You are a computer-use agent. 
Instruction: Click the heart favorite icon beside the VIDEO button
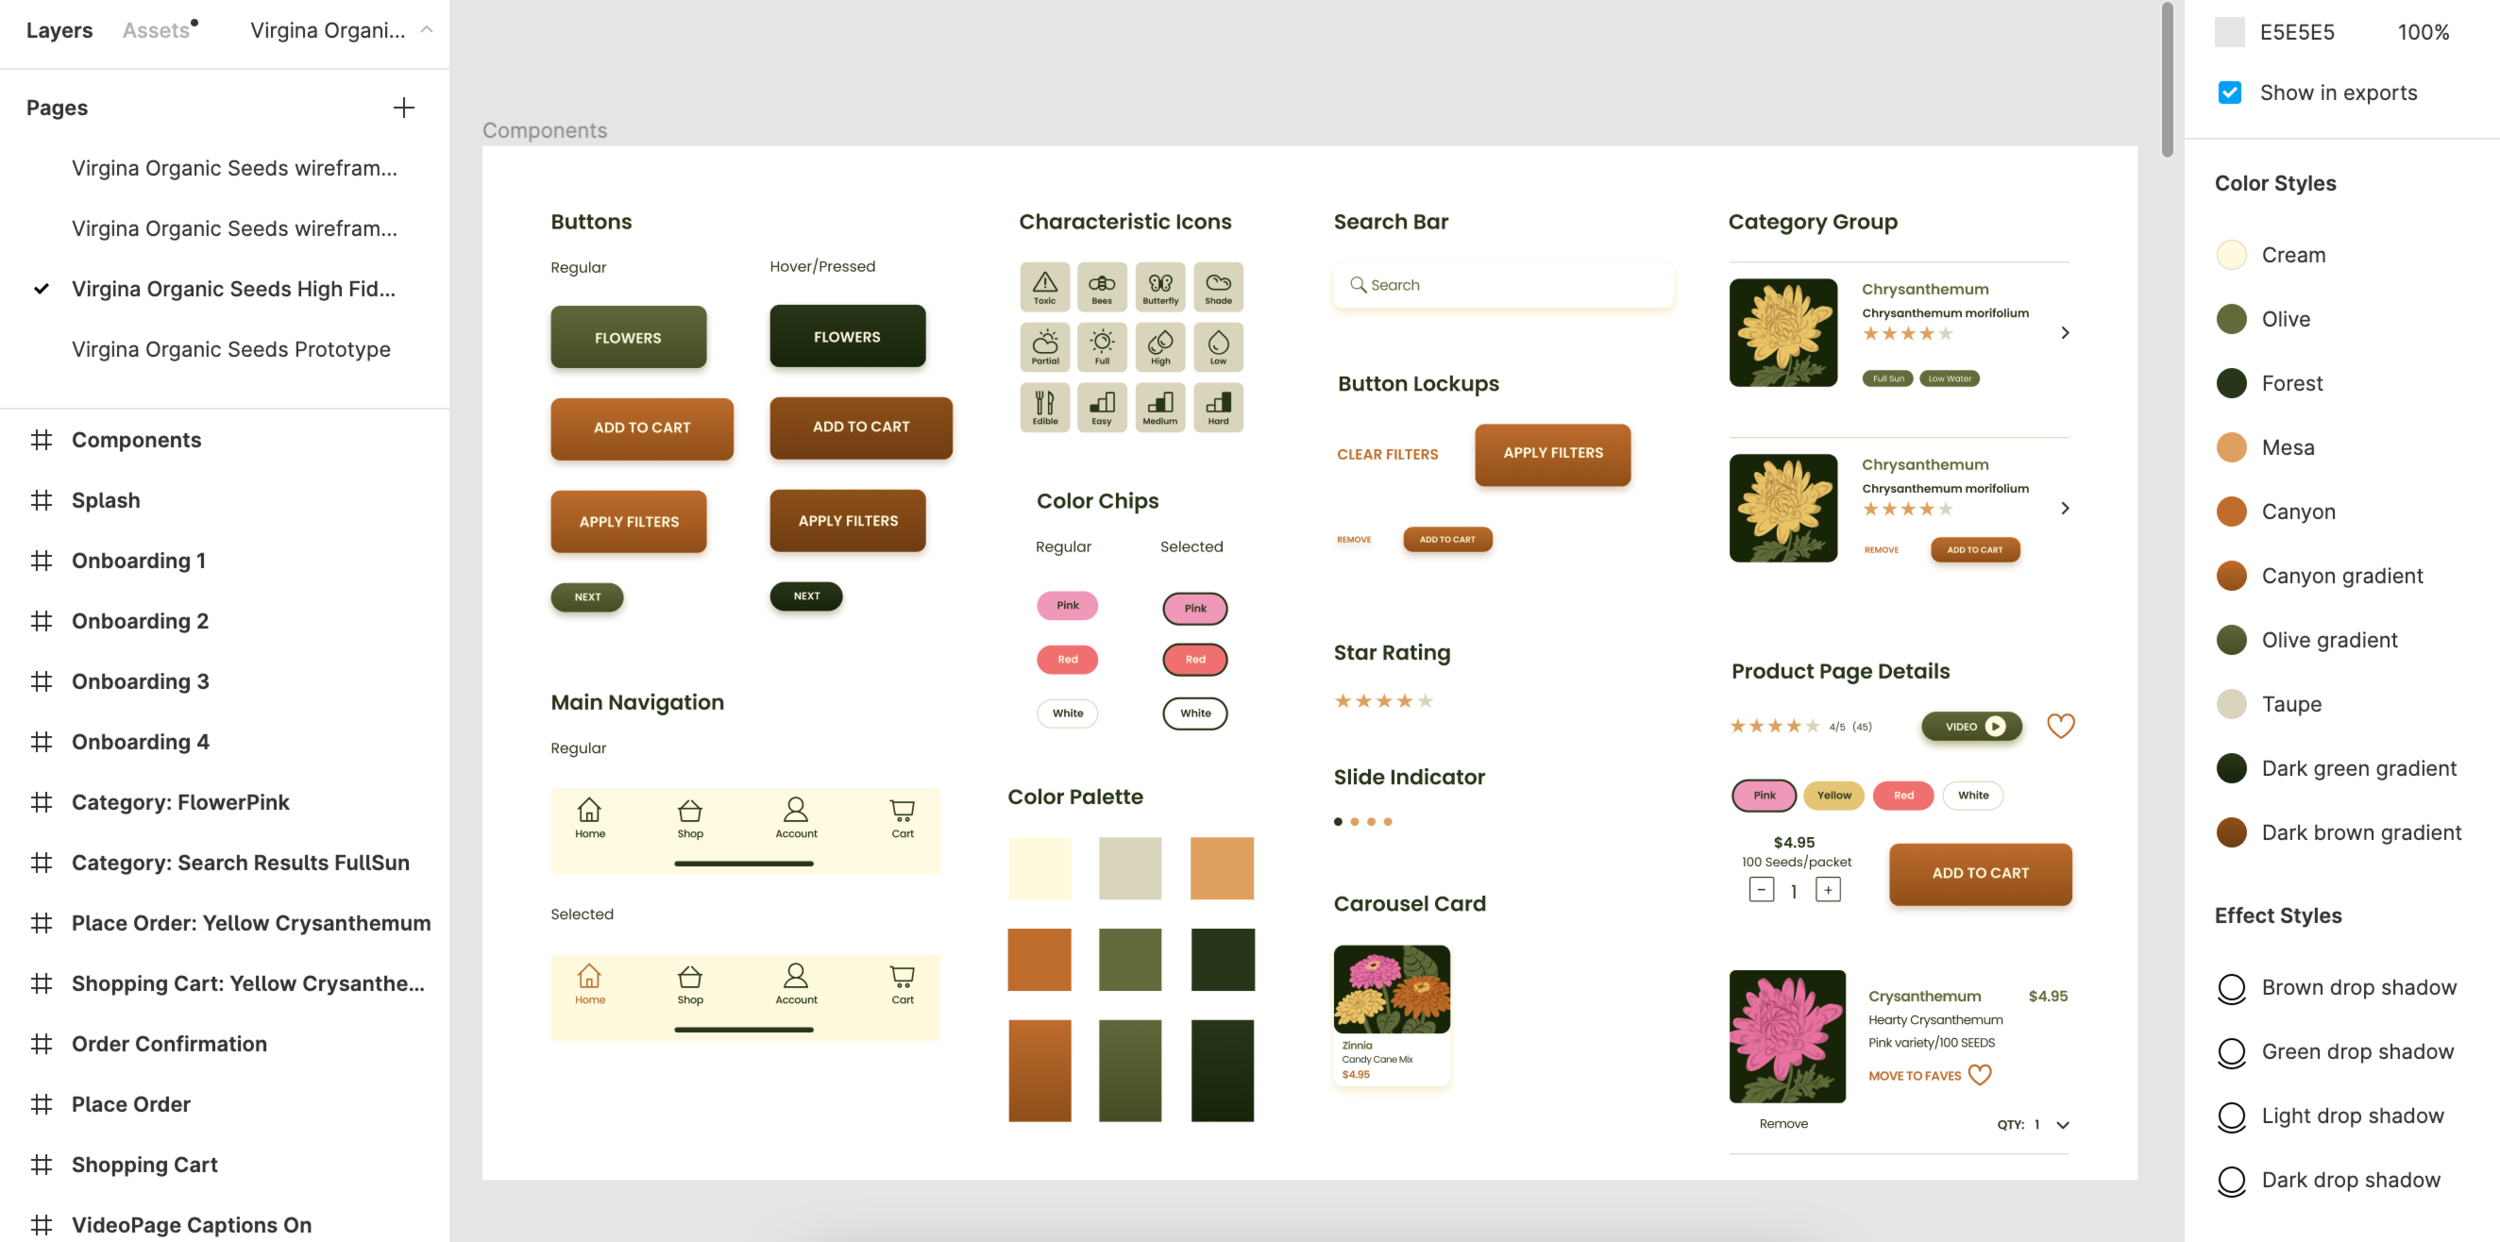coord(2060,726)
